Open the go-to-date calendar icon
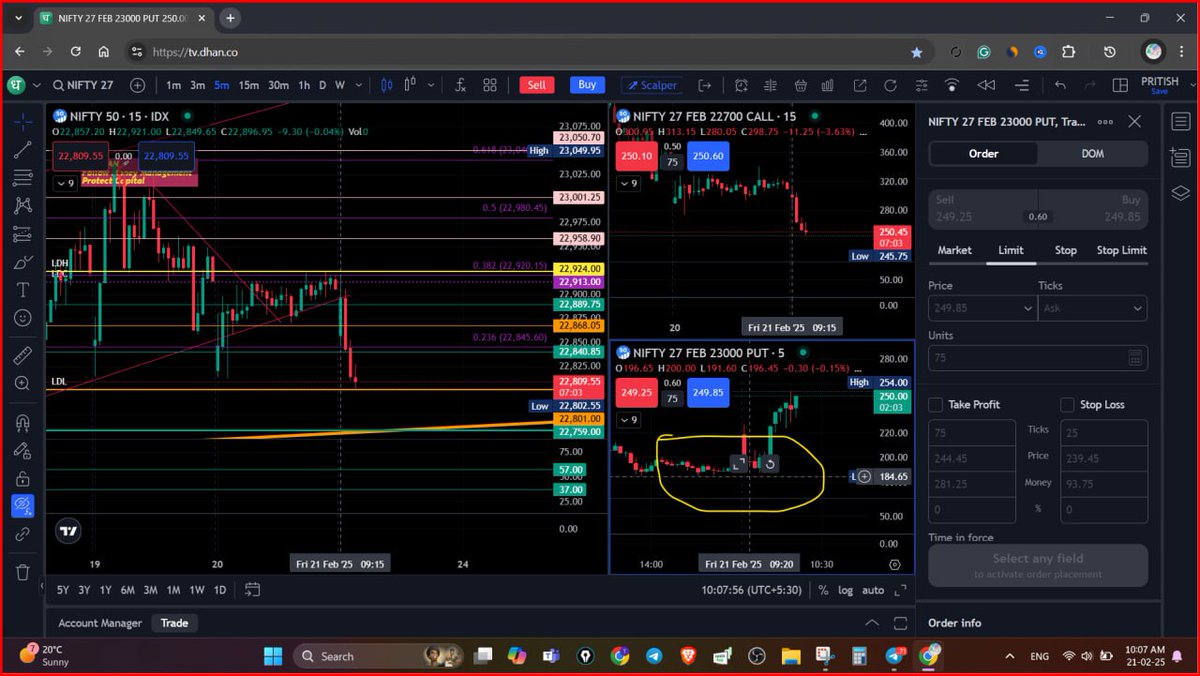The height and width of the screenshot is (676, 1200). pyautogui.click(x=251, y=590)
